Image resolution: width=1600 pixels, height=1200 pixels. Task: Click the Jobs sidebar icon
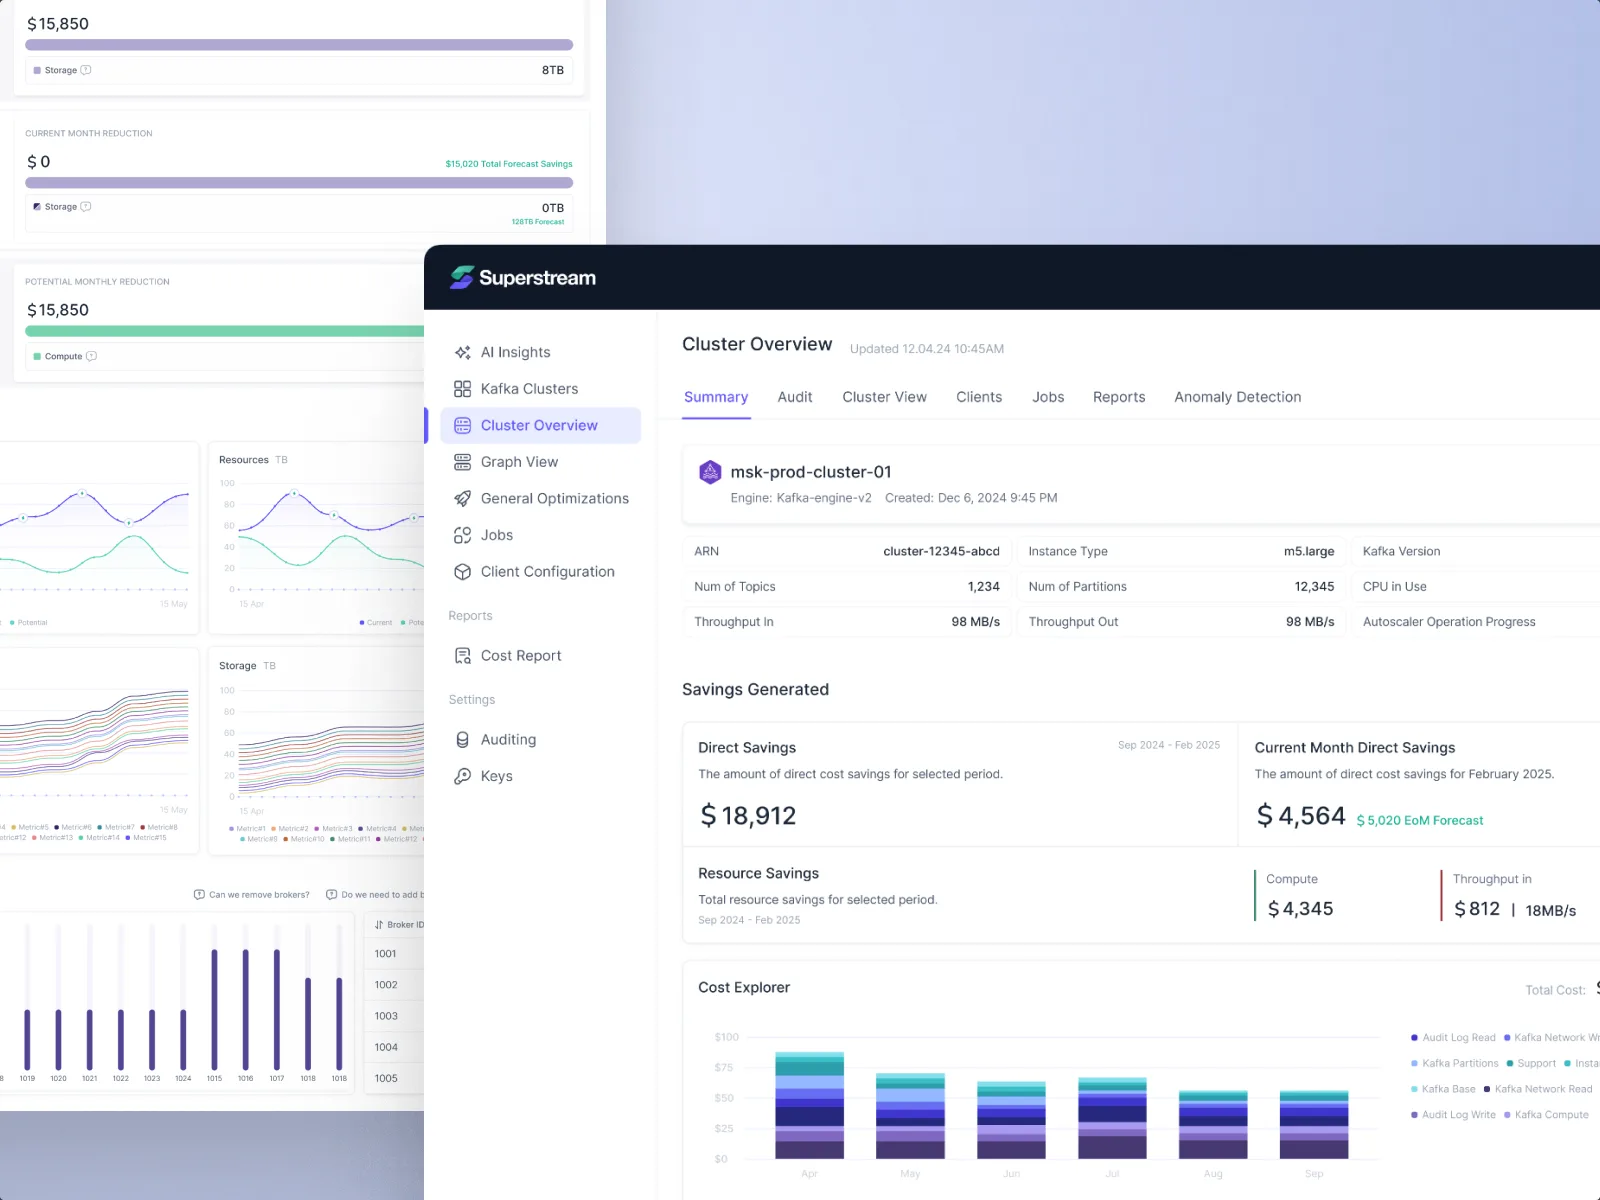(462, 535)
